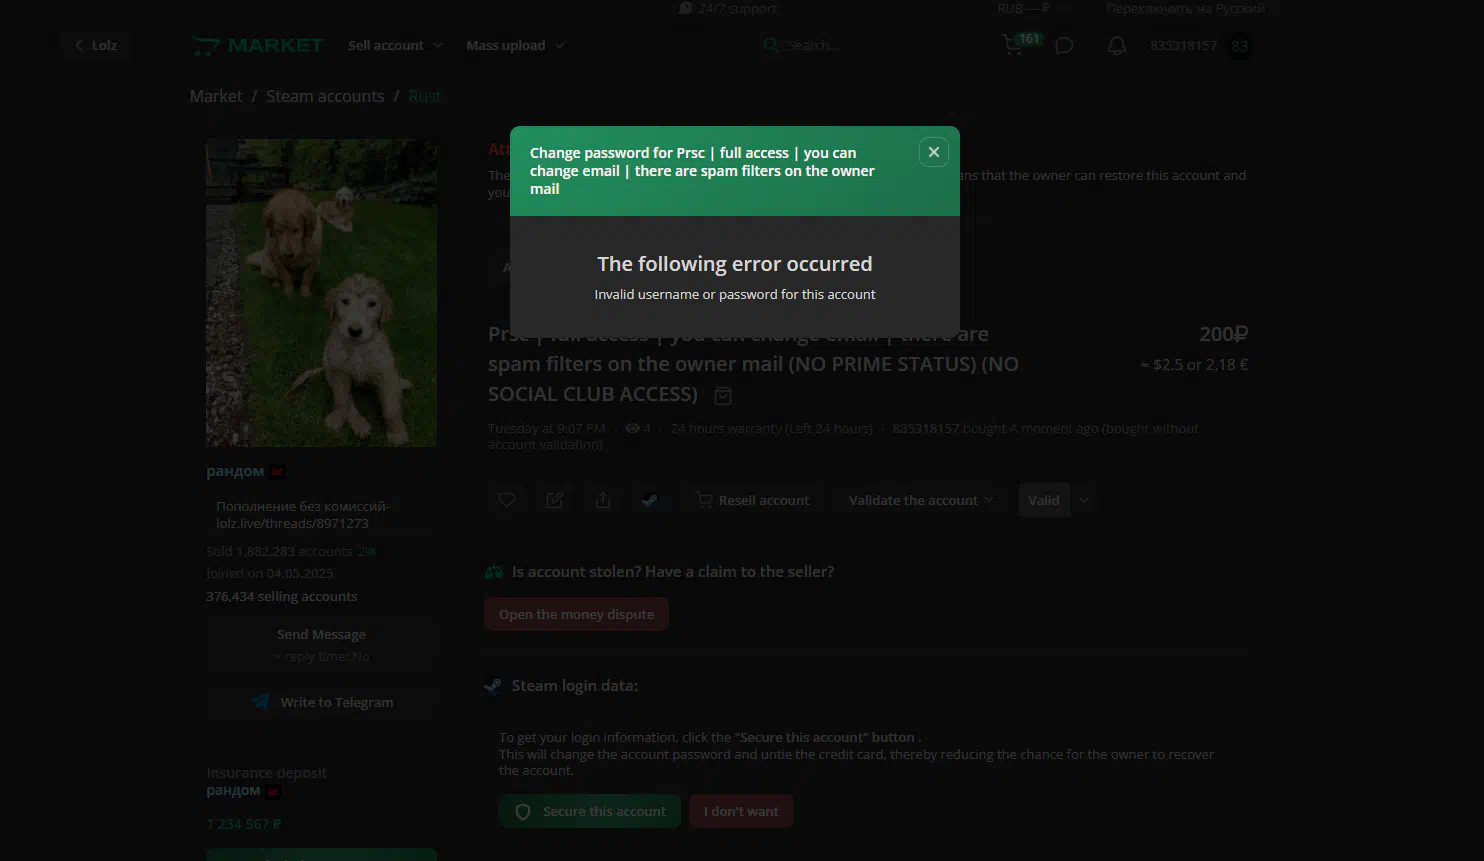The image size is (1484, 861).
Task: Switch language to Russian link
Action: (x=1185, y=8)
